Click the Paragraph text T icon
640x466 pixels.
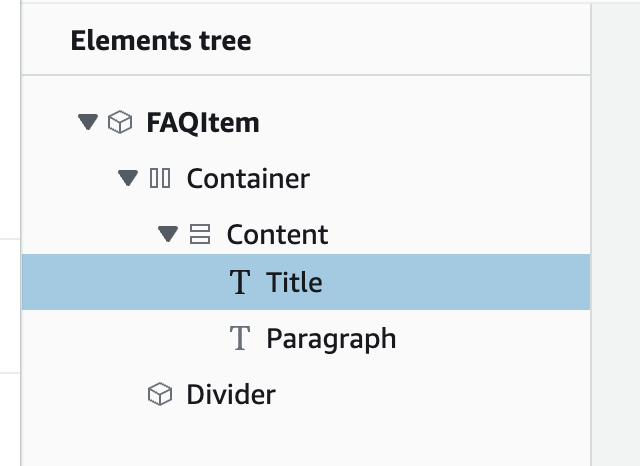240,338
